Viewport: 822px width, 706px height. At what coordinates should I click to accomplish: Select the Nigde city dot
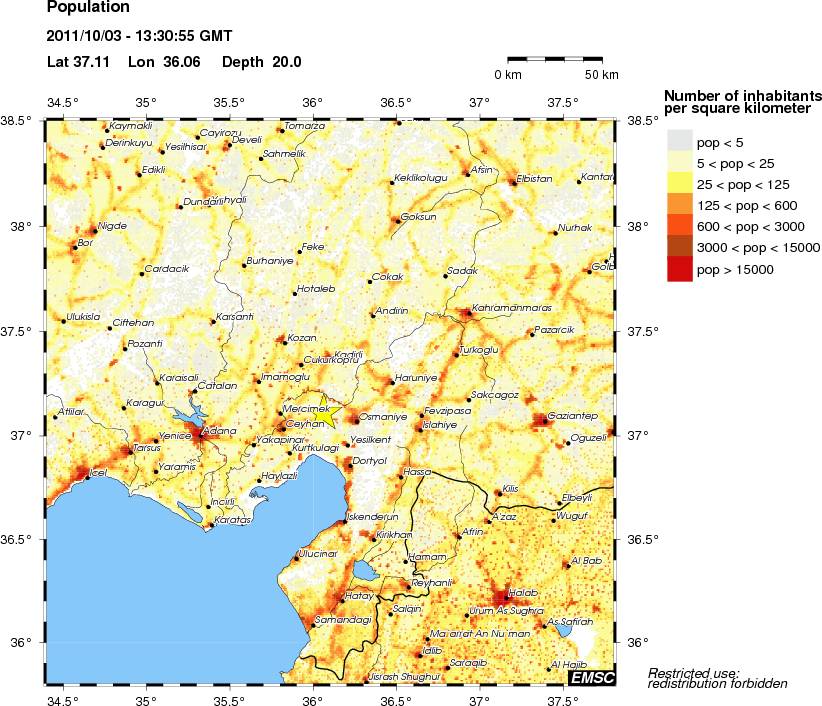click(94, 231)
